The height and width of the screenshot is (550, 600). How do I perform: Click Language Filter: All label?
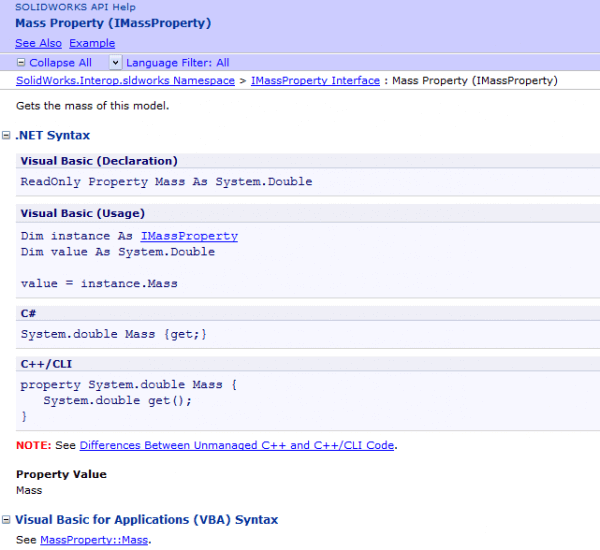pyautogui.click(x=178, y=63)
